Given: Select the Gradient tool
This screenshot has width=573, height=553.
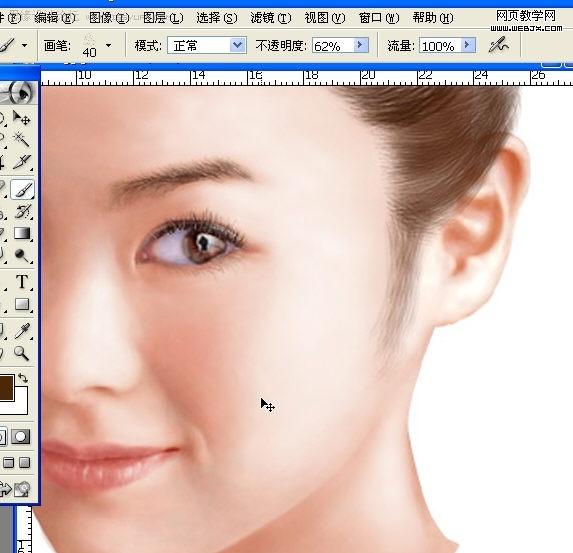Looking at the screenshot, I should click(22, 233).
